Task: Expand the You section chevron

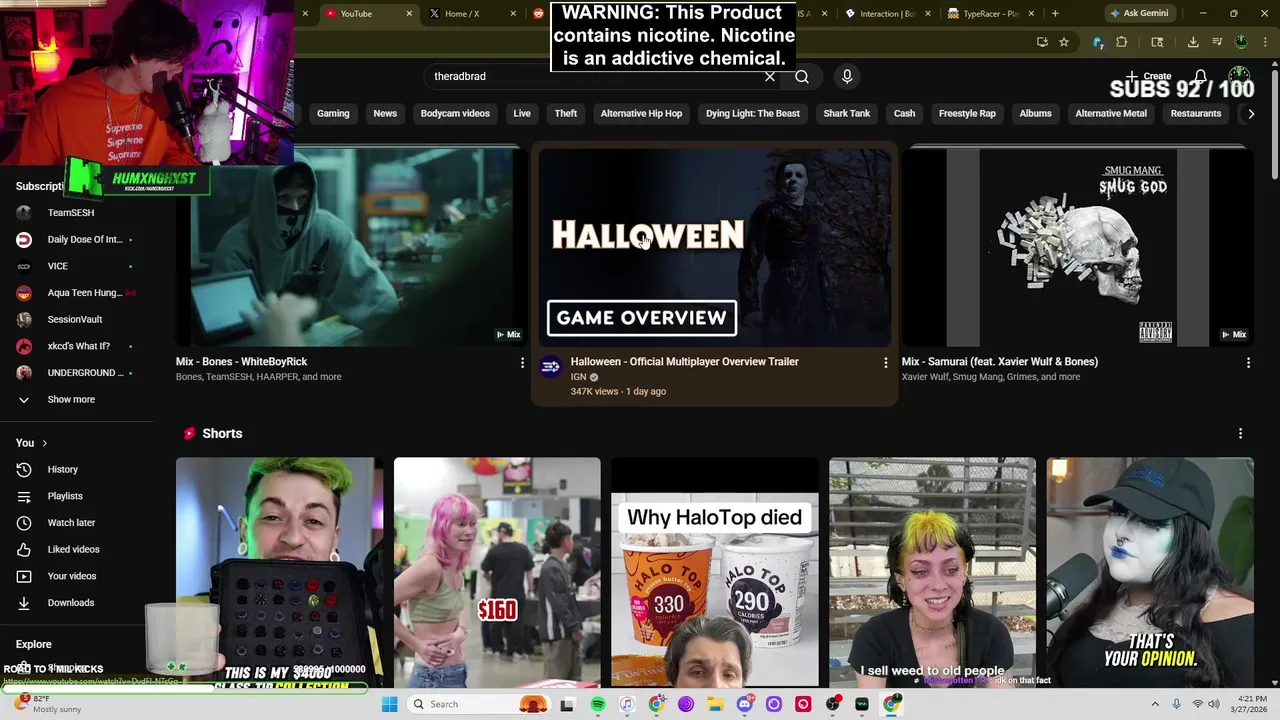Action: pos(44,443)
